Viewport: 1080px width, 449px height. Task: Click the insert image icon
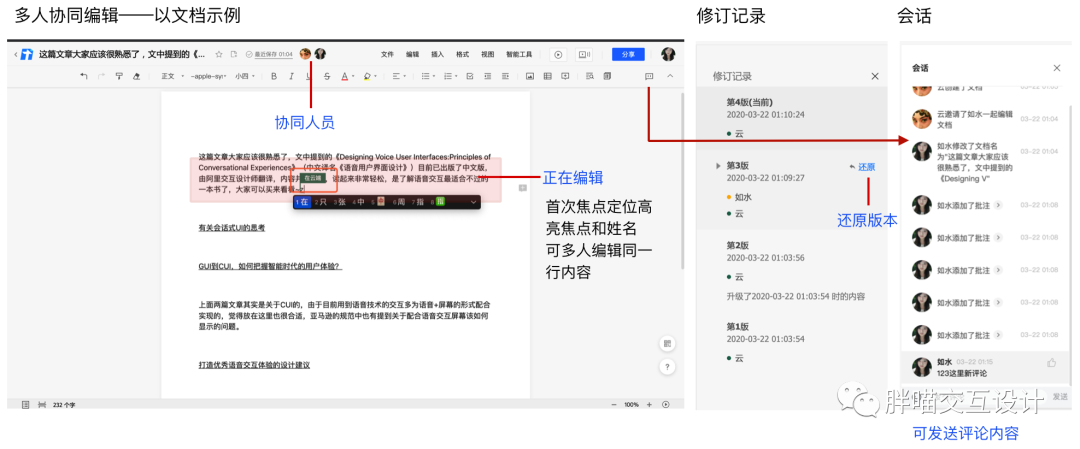(530, 76)
